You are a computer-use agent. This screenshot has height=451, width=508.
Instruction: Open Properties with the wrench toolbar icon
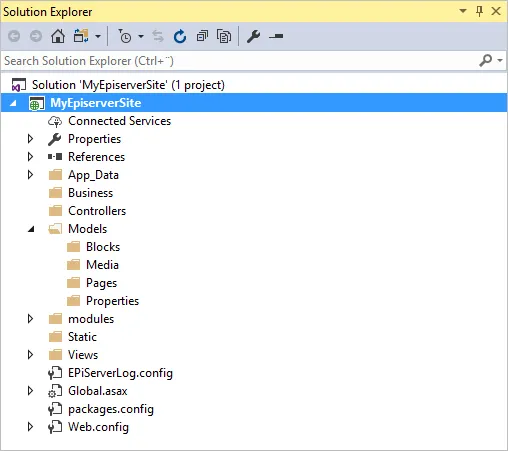pos(253,36)
